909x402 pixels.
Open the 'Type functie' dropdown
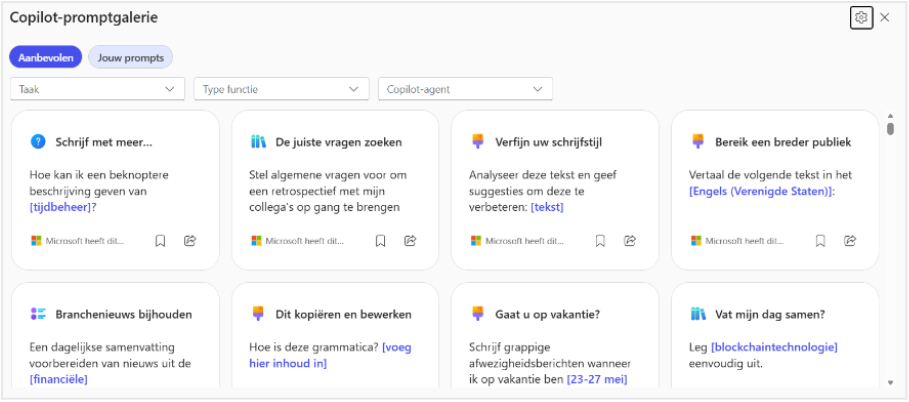point(281,89)
